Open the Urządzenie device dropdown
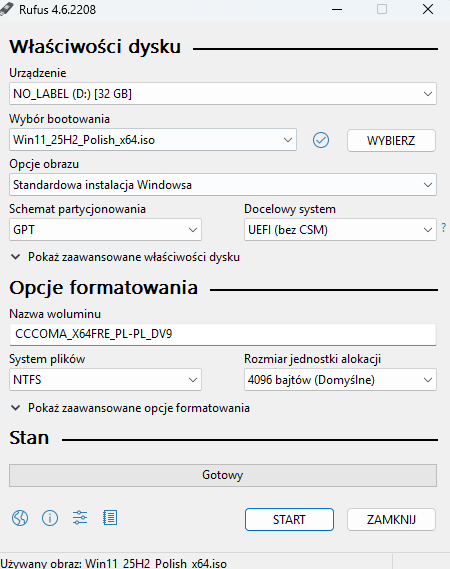Viewport: 450px width, 569px height. [x=223, y=94]
